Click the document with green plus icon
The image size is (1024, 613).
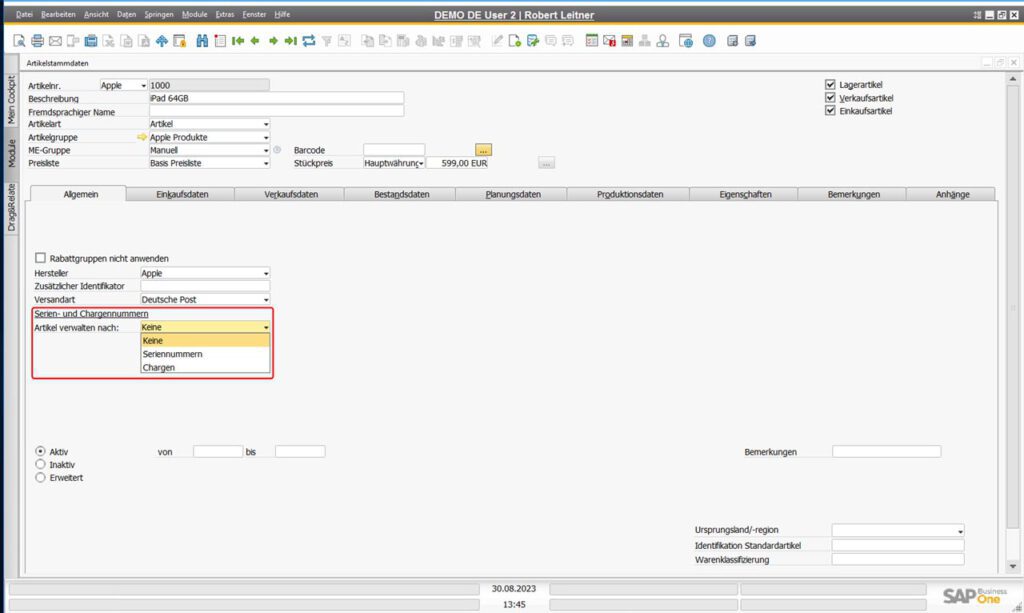pos(515,41)
